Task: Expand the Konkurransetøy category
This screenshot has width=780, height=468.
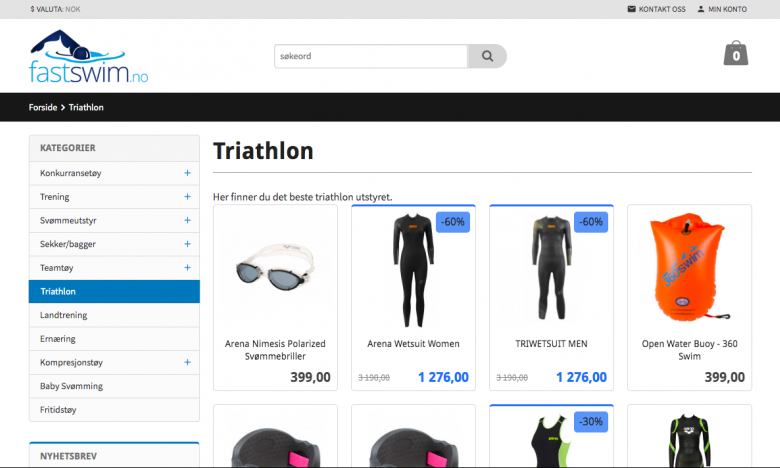Action: (x=188, y=173)
